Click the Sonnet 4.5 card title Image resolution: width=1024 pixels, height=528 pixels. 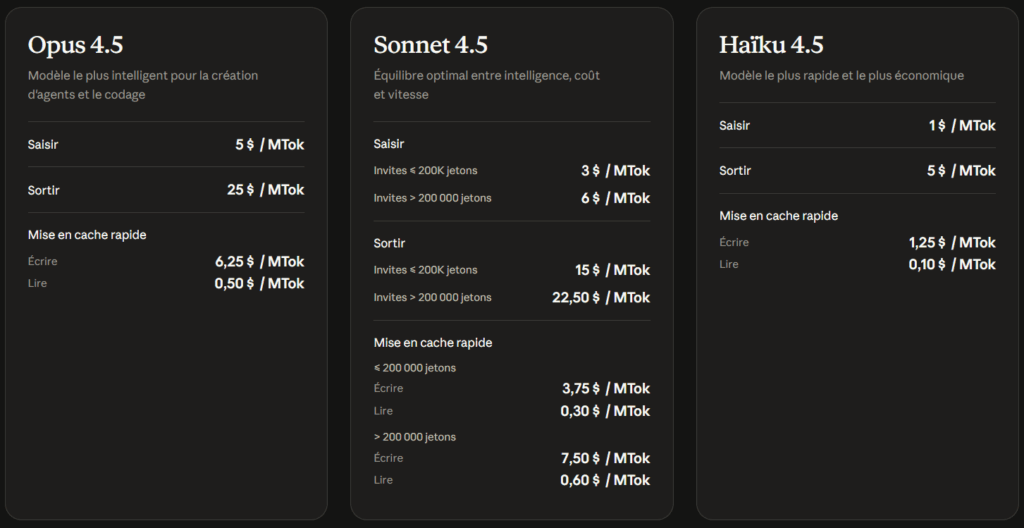coord(430,45)
